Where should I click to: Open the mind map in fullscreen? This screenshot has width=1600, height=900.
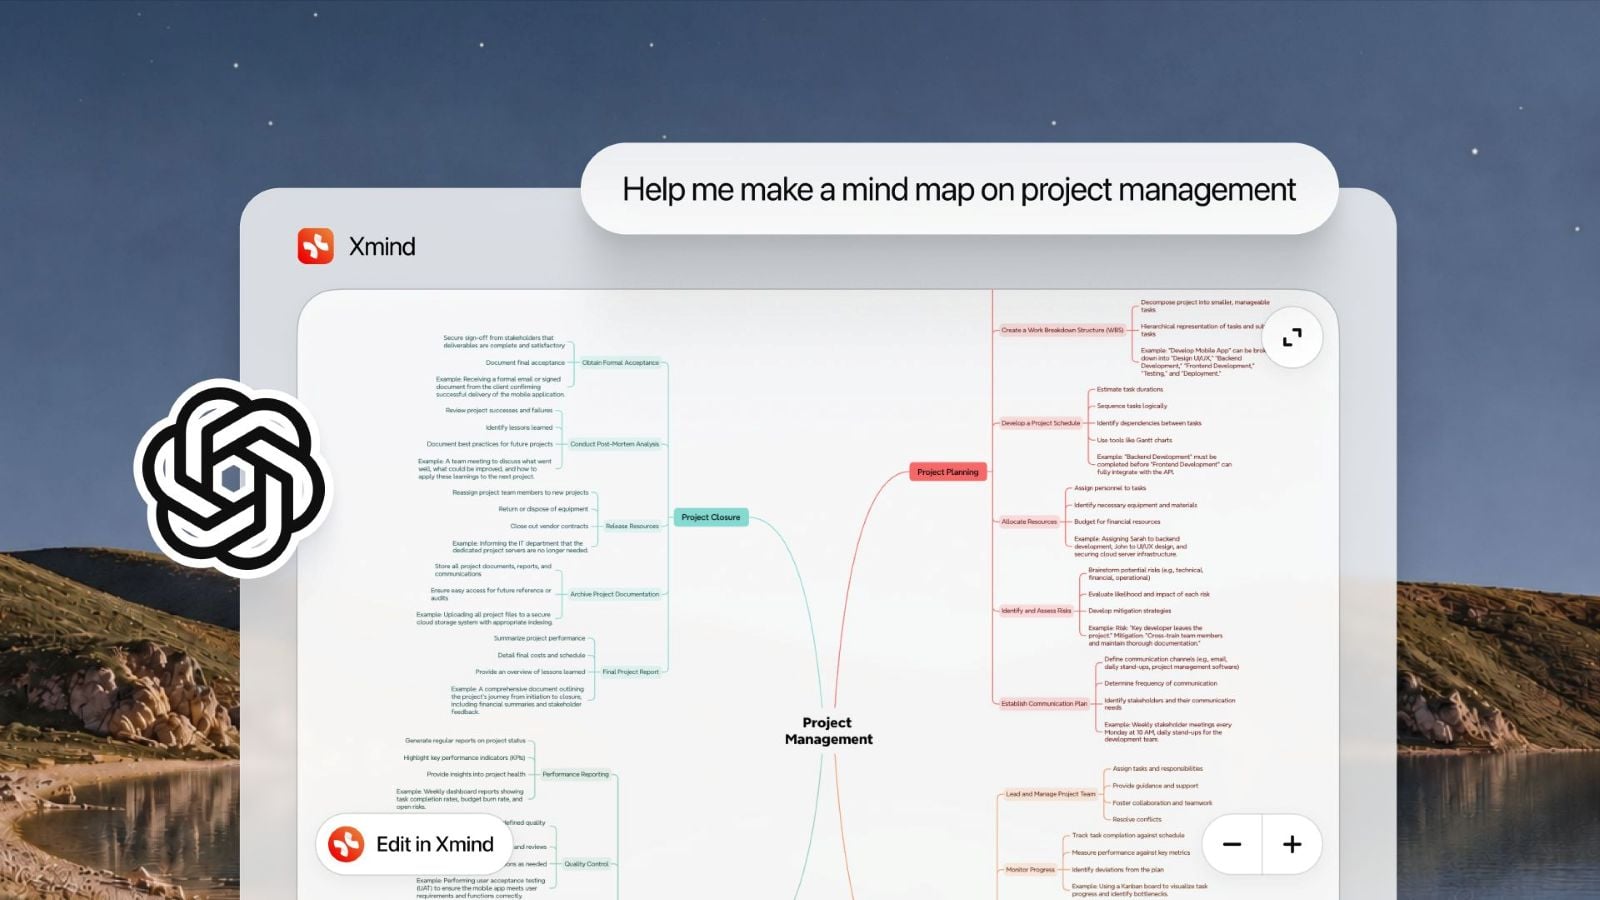point(1292,337)
